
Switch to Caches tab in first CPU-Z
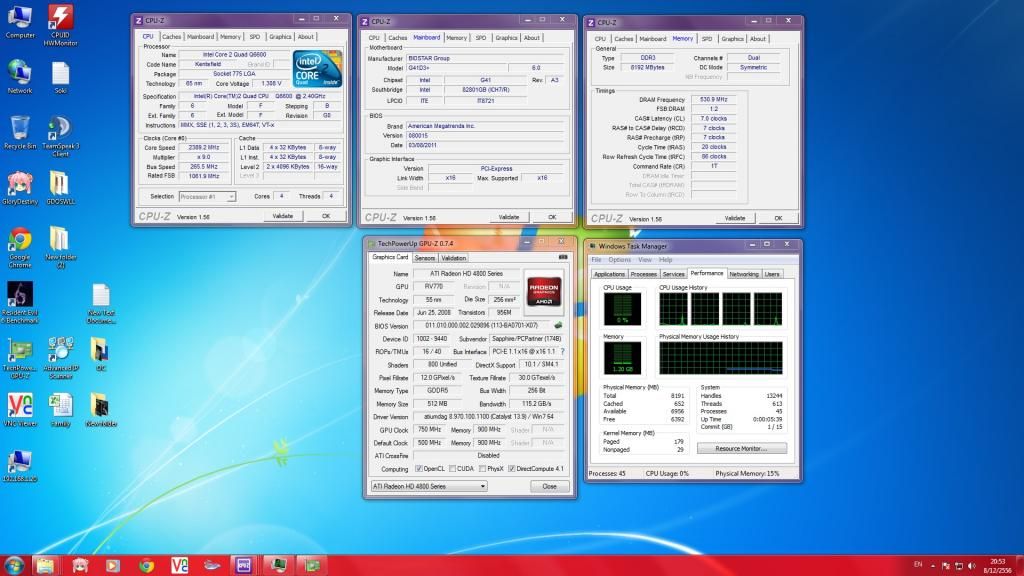171,37
